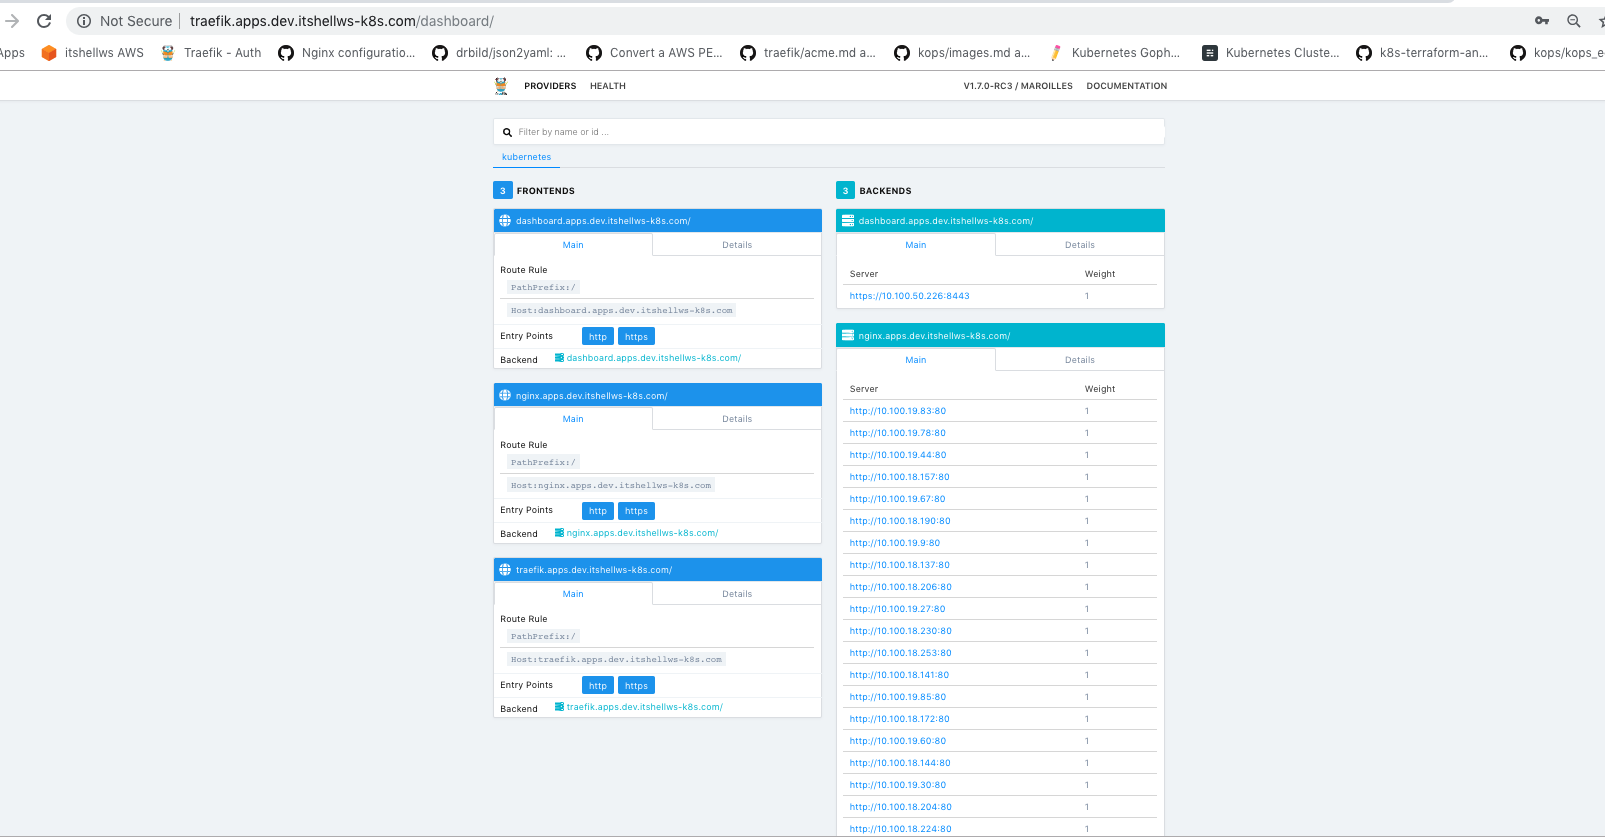Viewport: 1605px width, 840px height.
Task: Open server http://10.100.18.224:80
Action: pos(900,829)
